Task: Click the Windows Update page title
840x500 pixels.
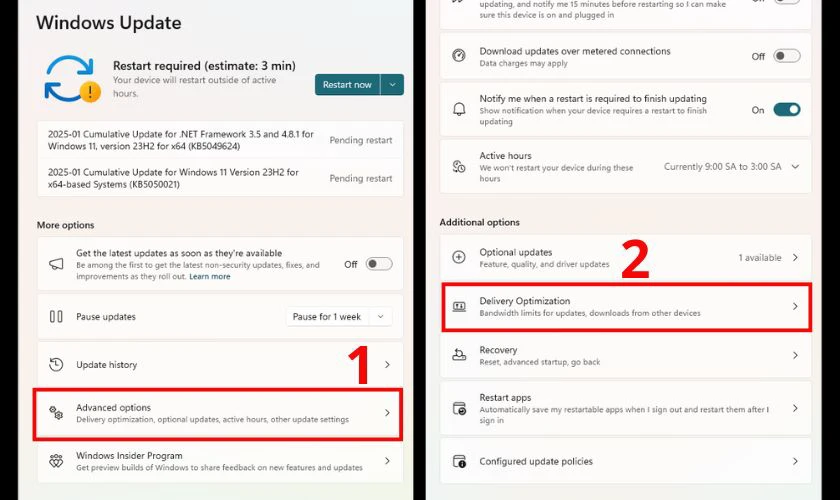Action: [x=109, y=23]
